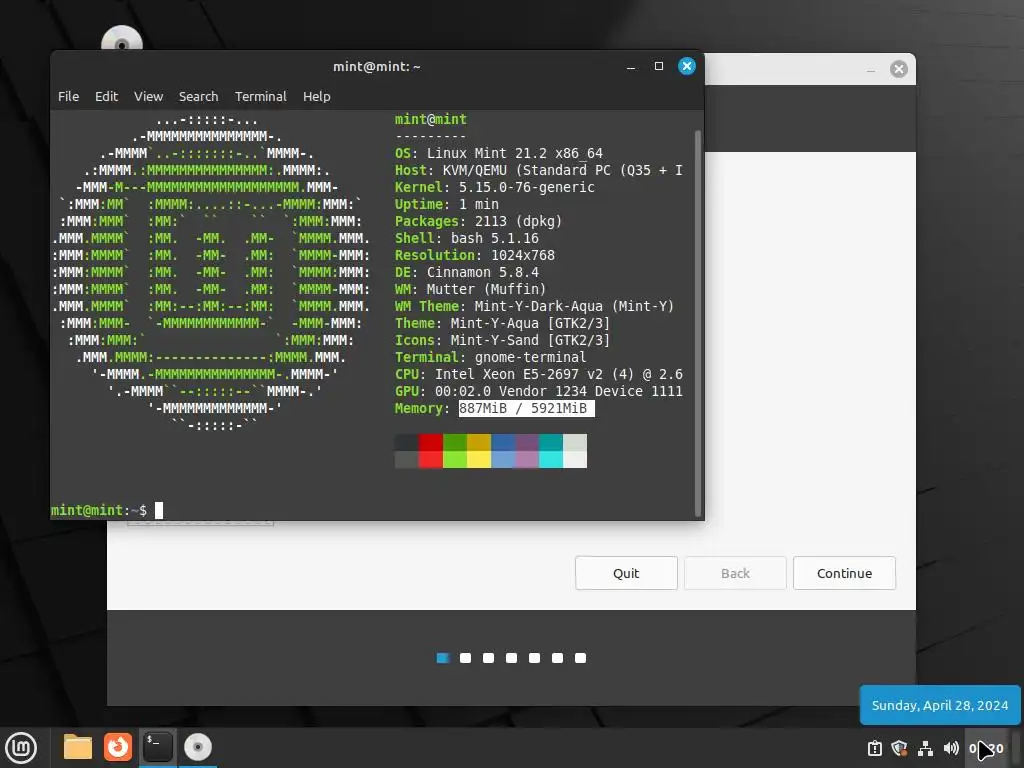Open the terminal Edit menu
The width and height of the screenshot is (1024, 768).
[x=106, y=97]
